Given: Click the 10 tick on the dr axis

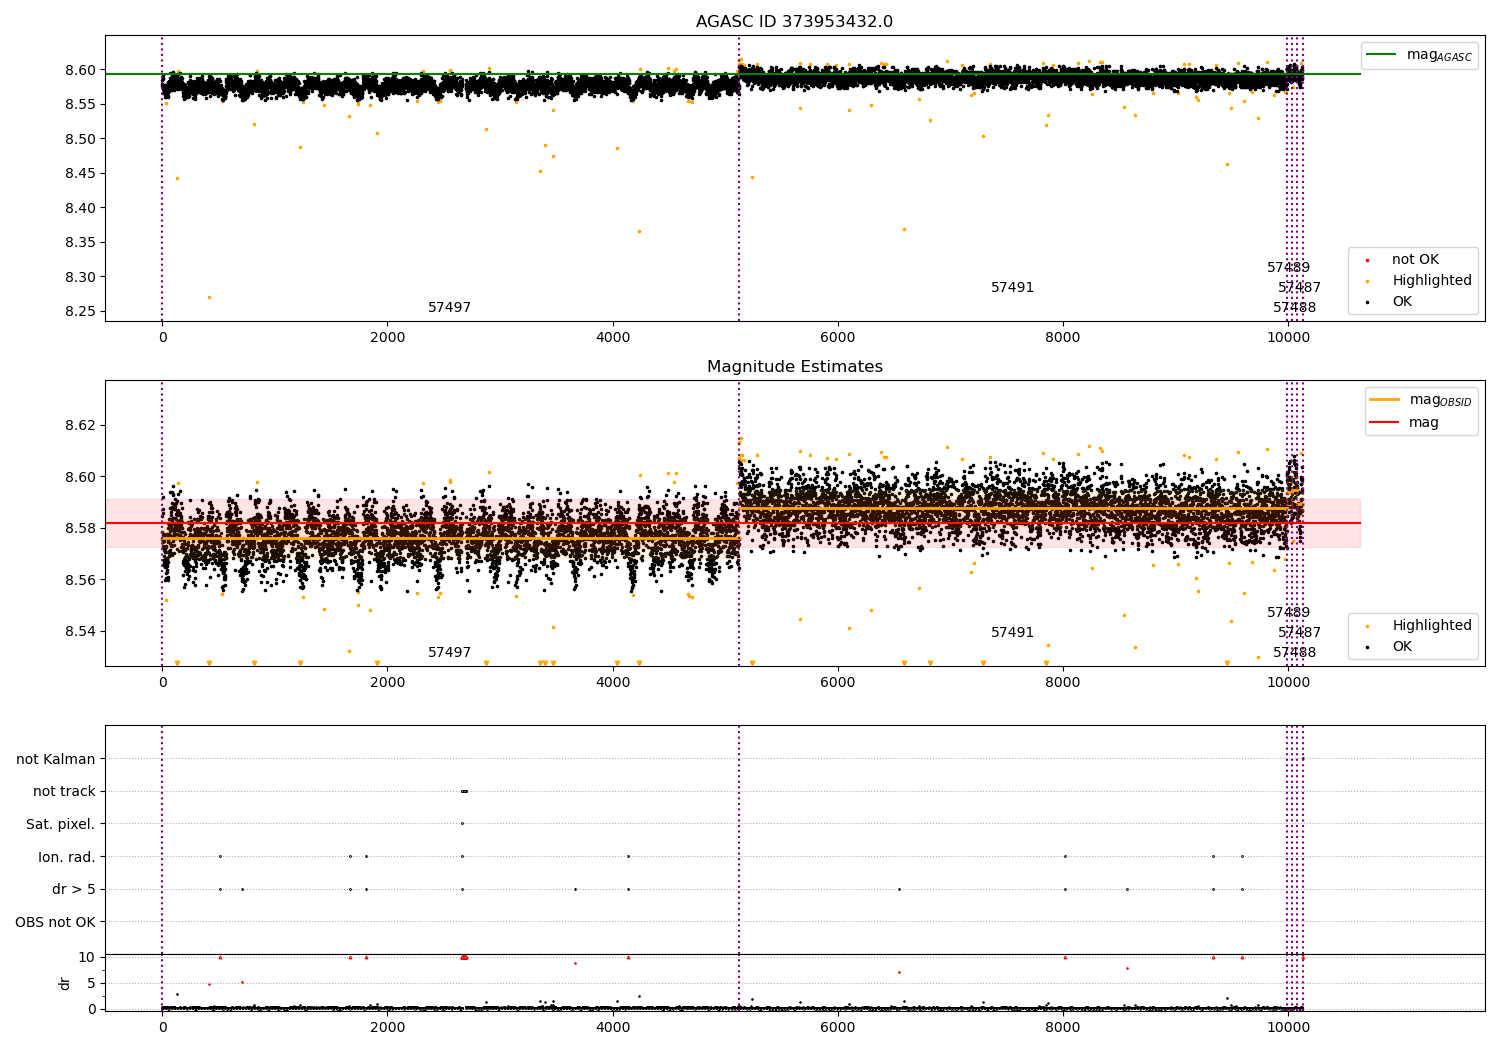Looking at the screenshot, I should (87, 957).
